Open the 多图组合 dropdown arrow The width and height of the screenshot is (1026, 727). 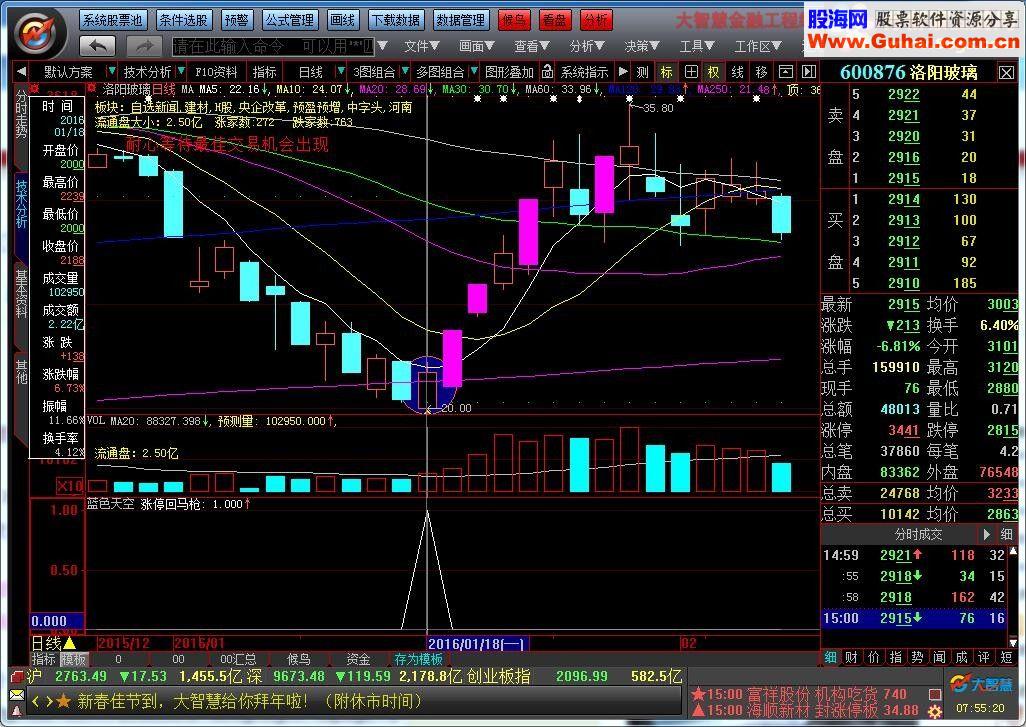[474, 71]
